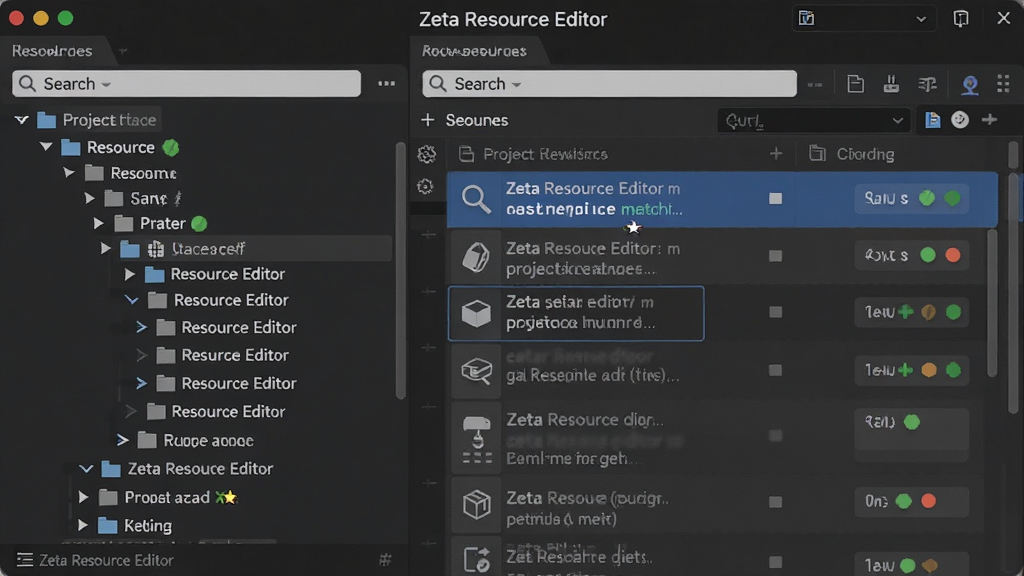Click the icon beside 'gal Reseonte adi (tirs)'
1024x576 pixels.
(x=476, y=371)
